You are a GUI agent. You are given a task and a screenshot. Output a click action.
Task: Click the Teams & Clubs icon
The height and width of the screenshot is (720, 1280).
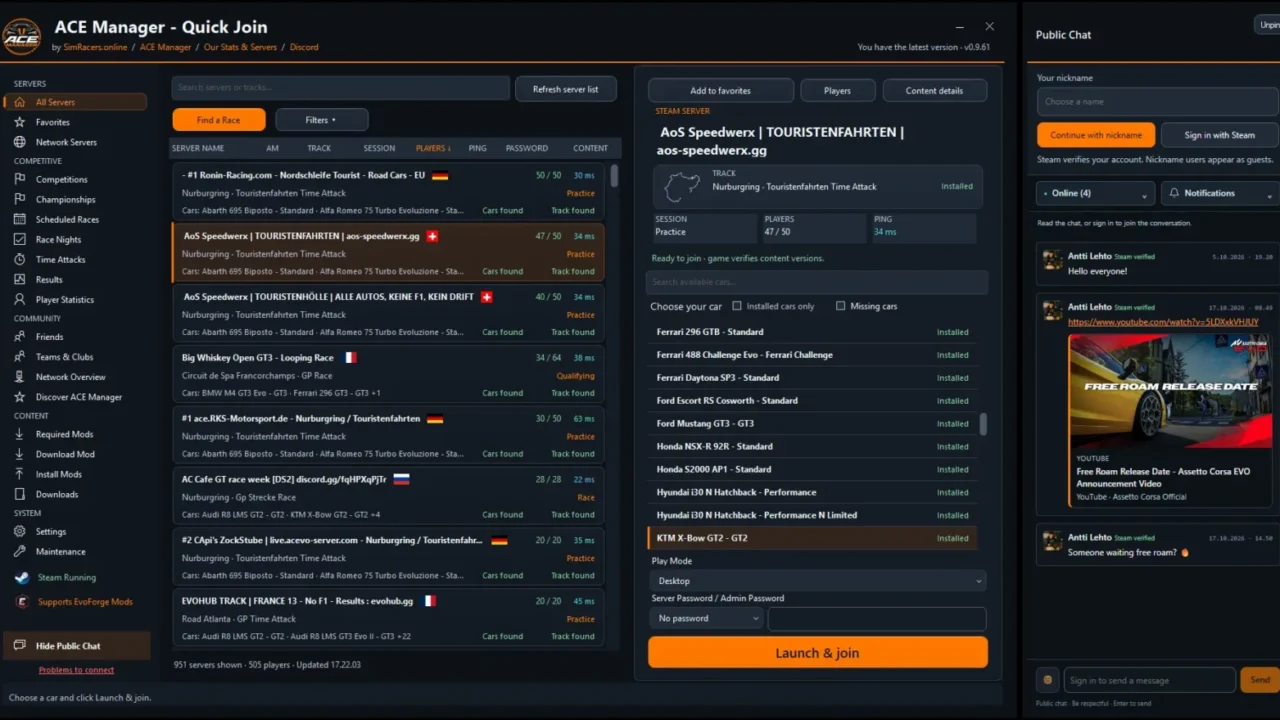(x=19, y=357)
